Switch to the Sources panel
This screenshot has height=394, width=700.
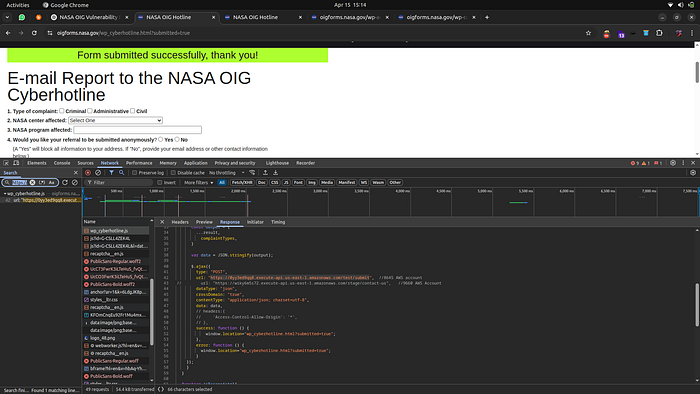(x=85, y=163)
